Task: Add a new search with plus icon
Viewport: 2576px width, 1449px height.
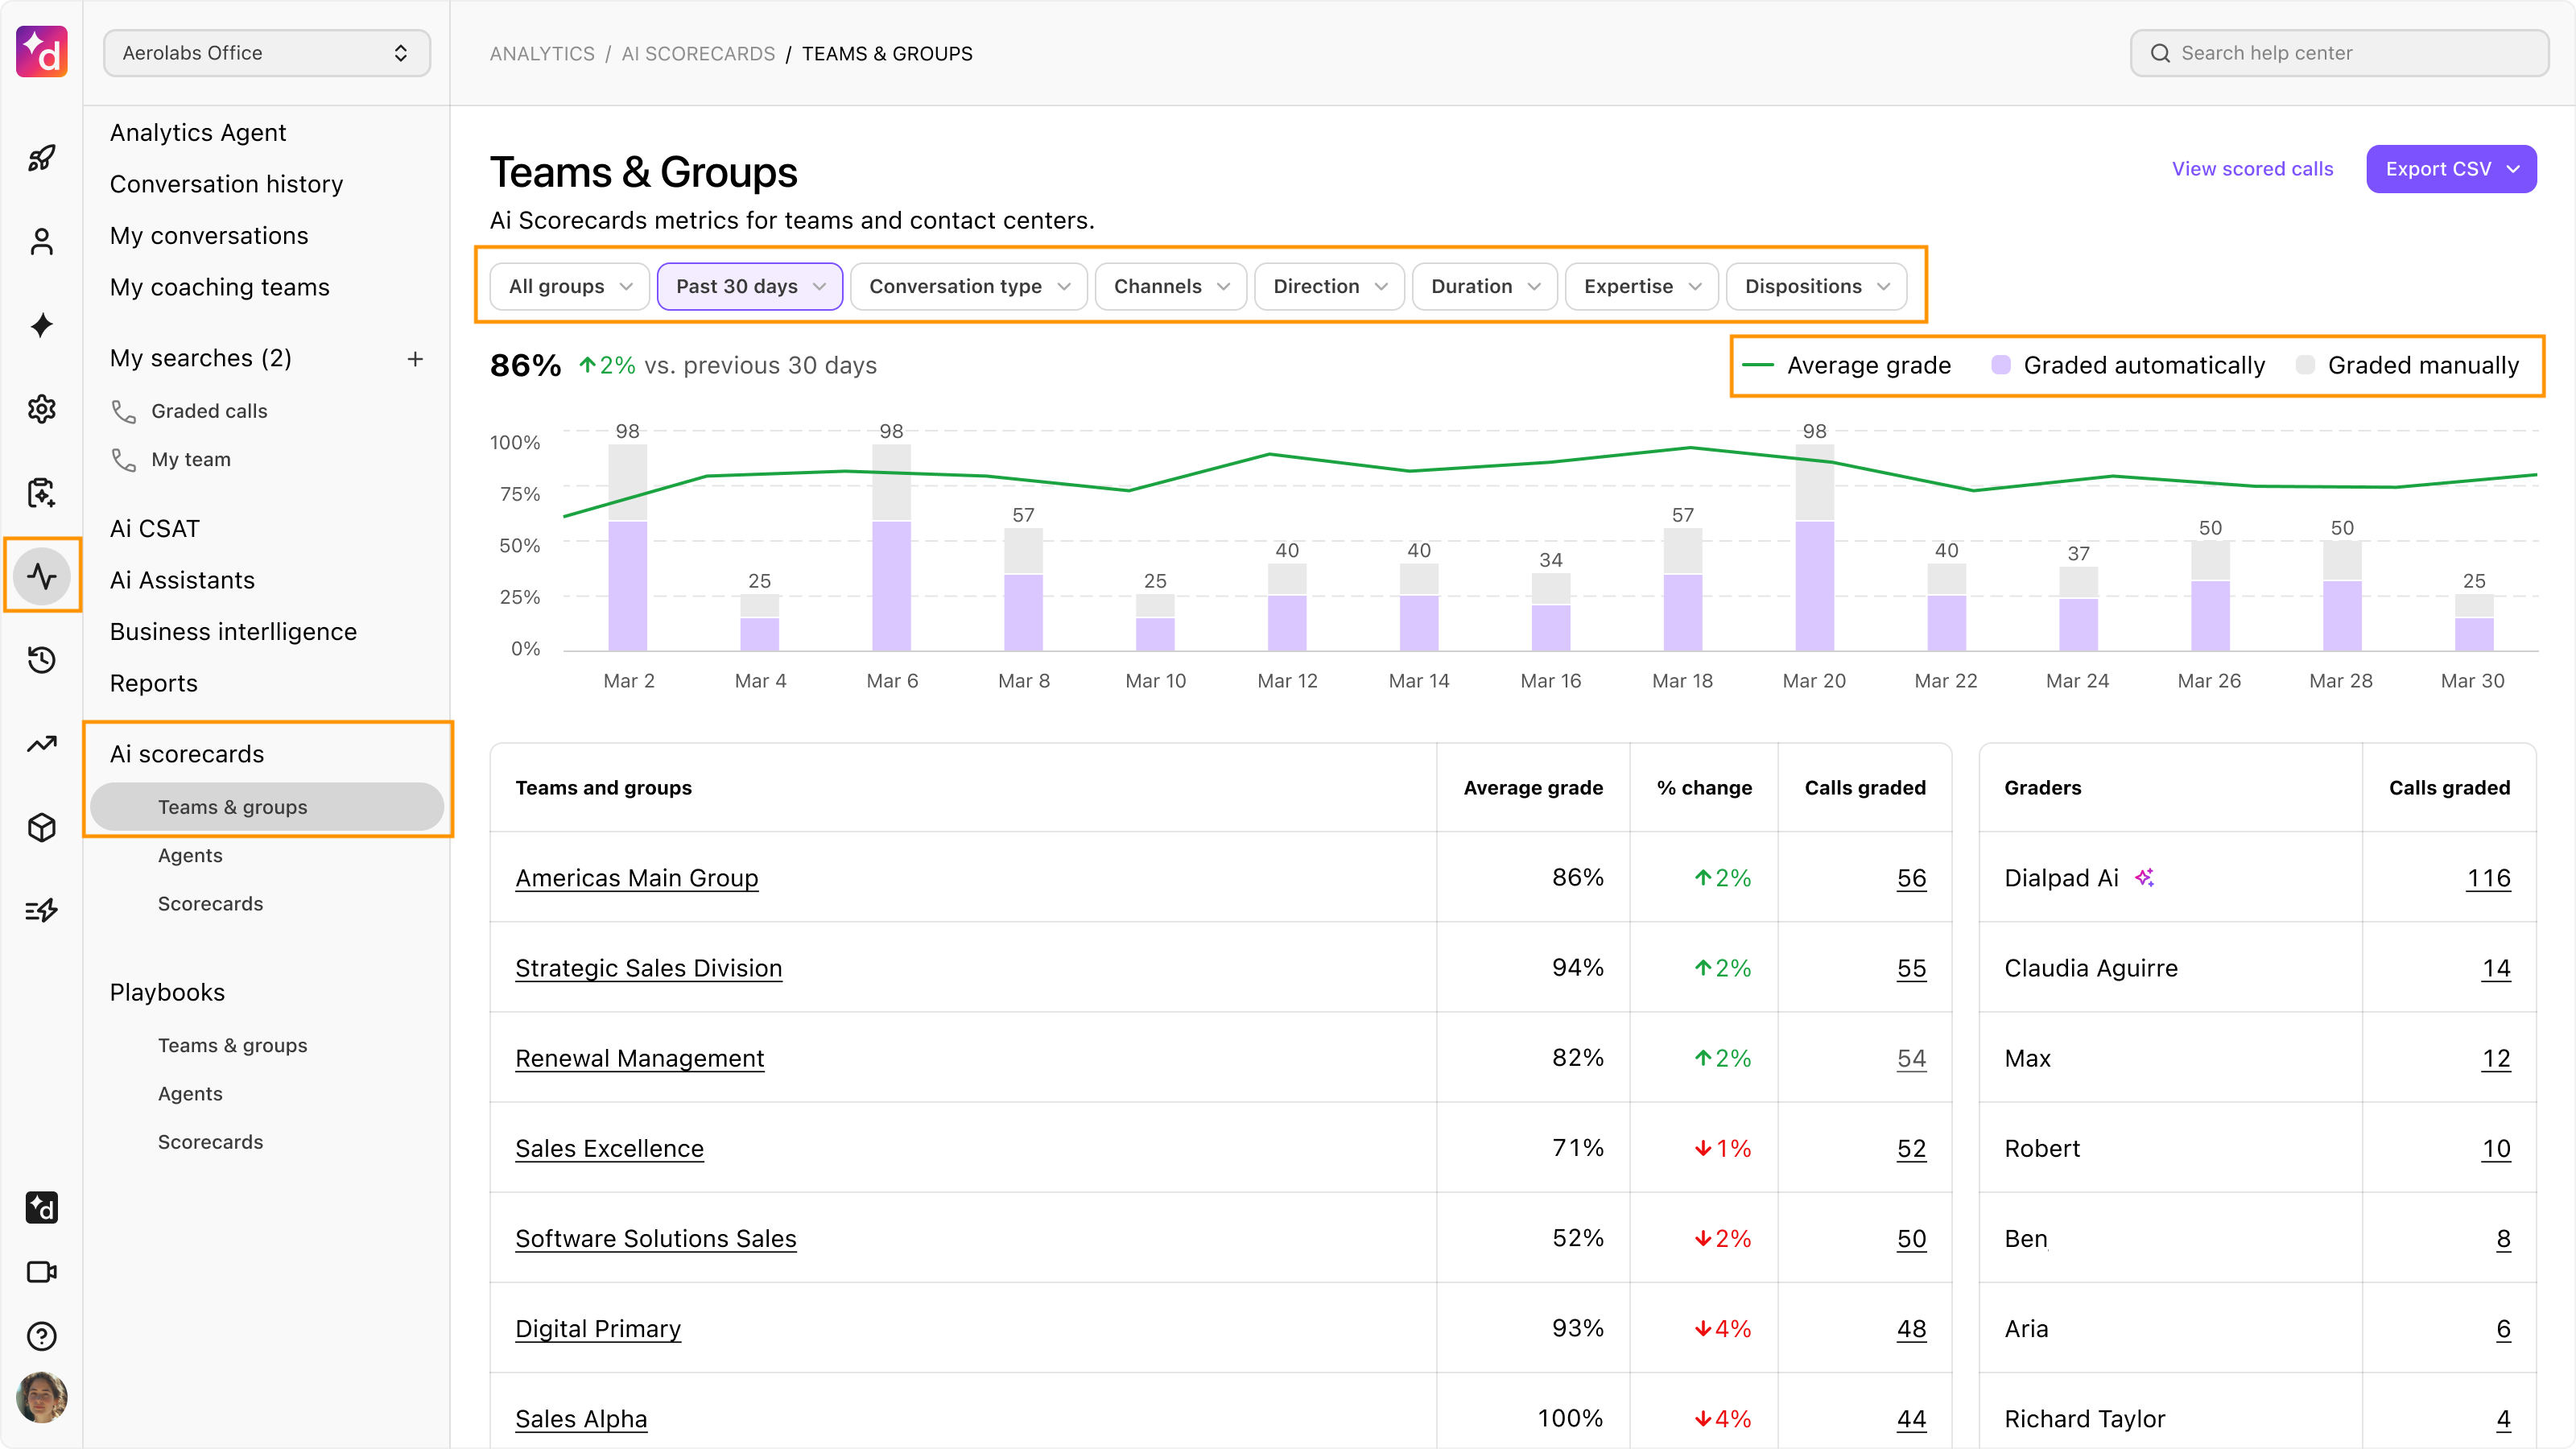Action: pos(415,359)
